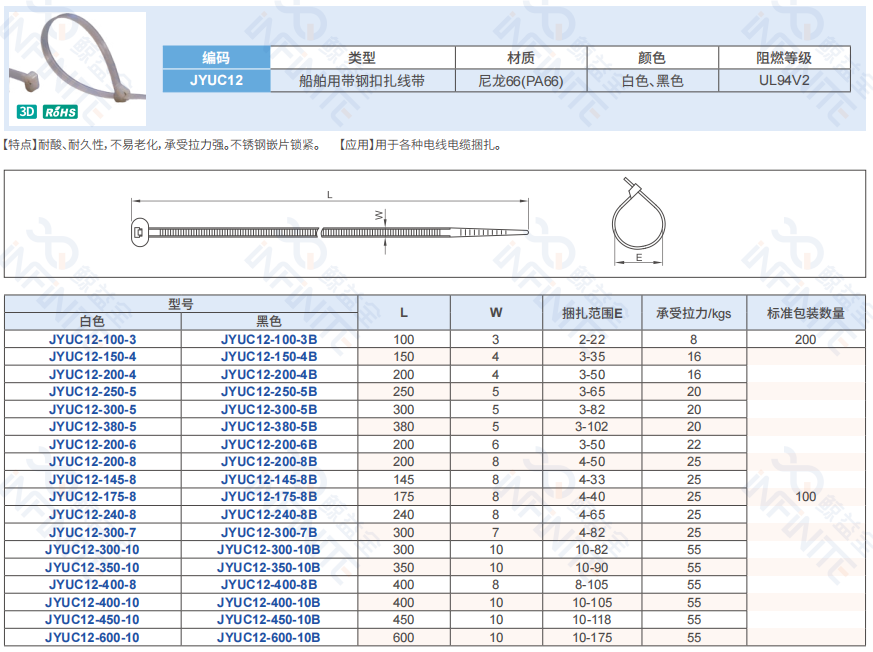The height and width of the screenshot is (652, 873).
Task: Open black model JYUC12-240-8B
Action: [x=269, y=514]
